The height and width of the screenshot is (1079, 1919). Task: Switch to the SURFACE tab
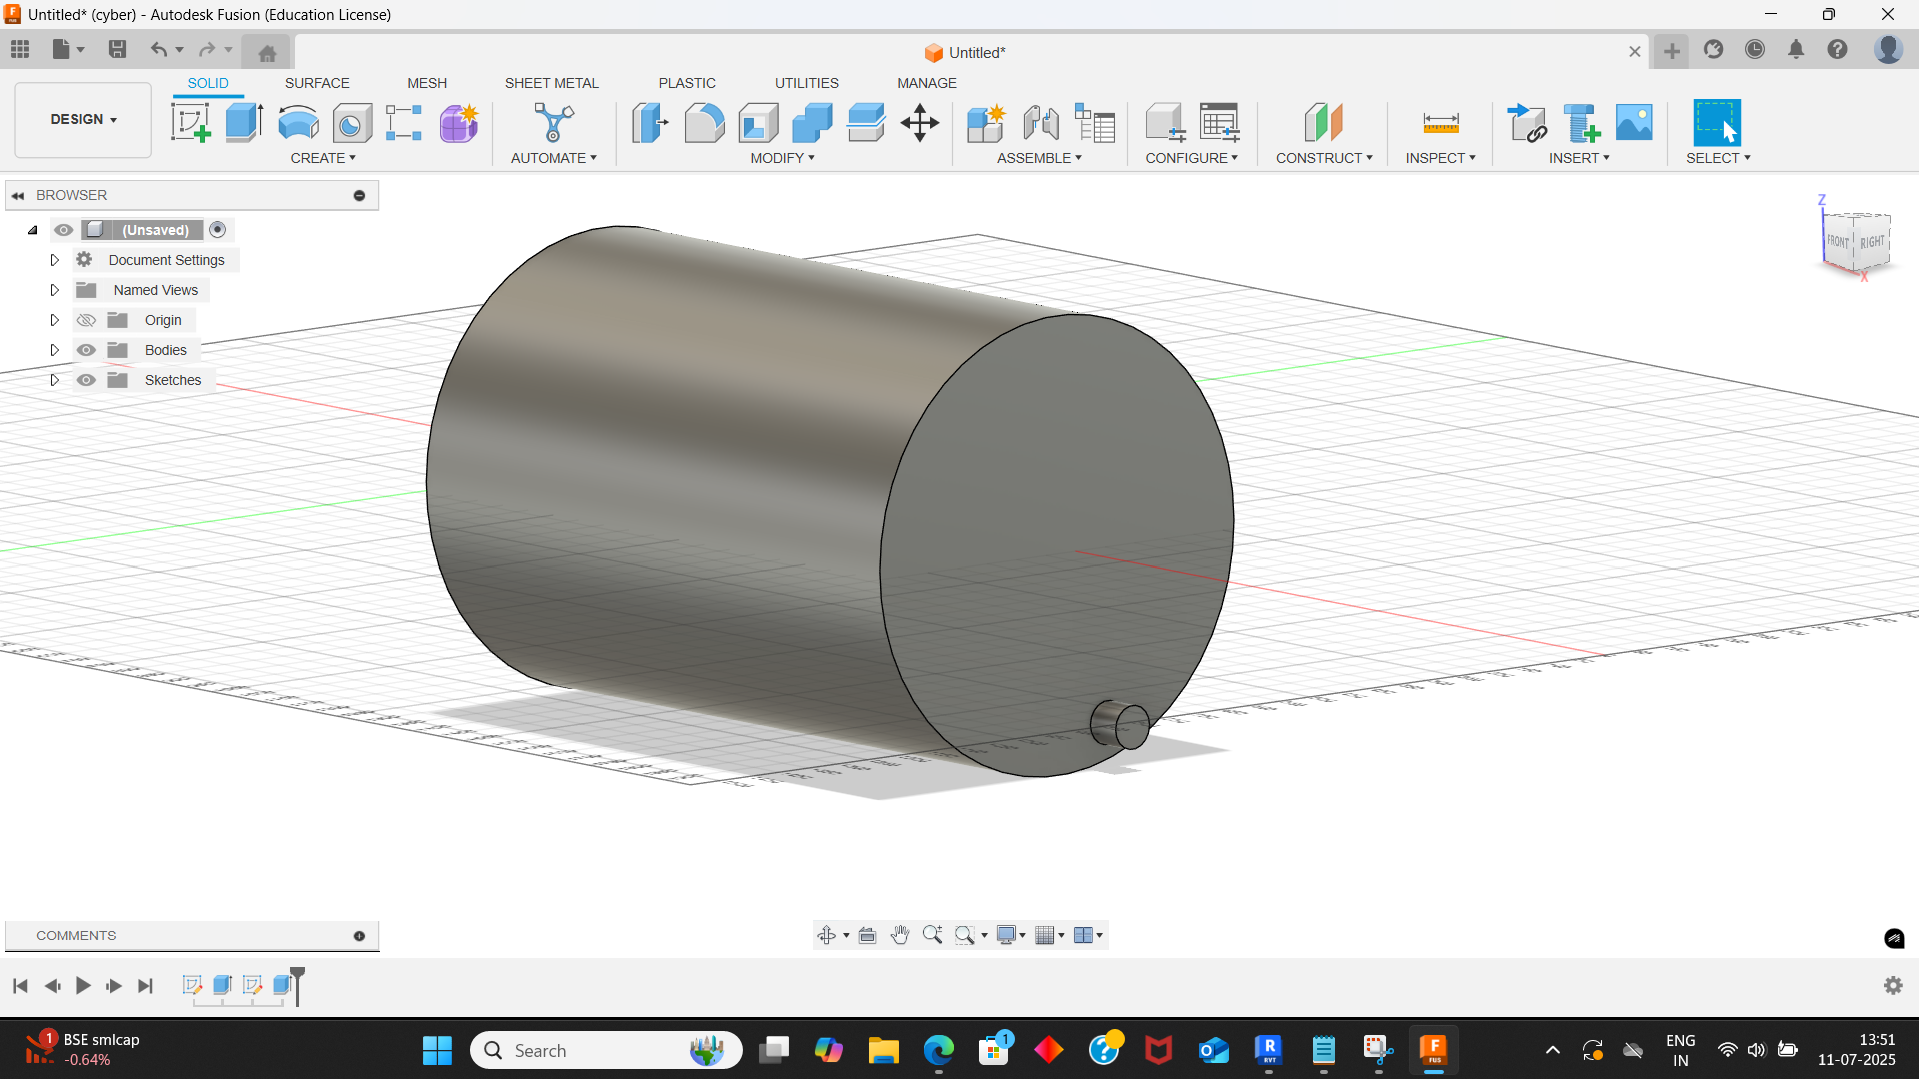pos(317,83)
